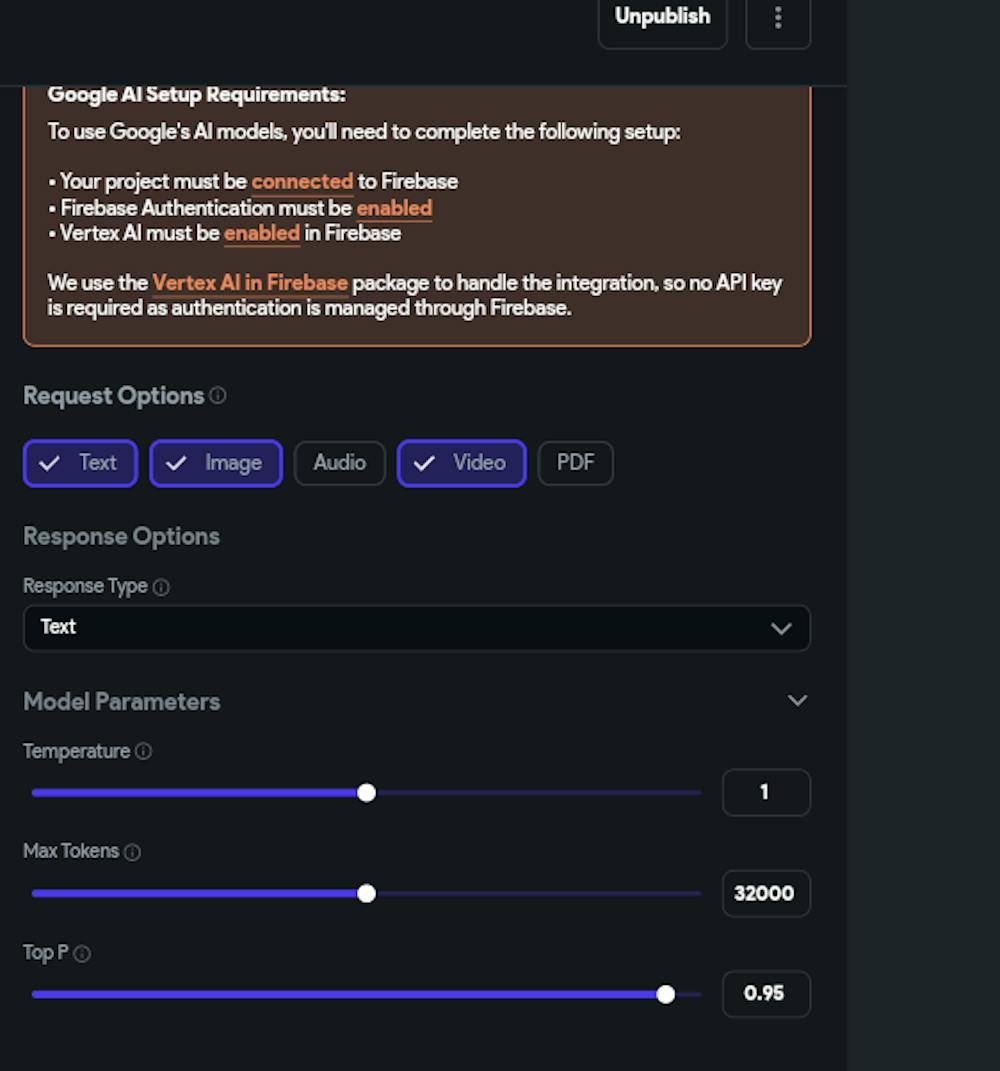Open the connected to Firebase link

pos(302,182)
